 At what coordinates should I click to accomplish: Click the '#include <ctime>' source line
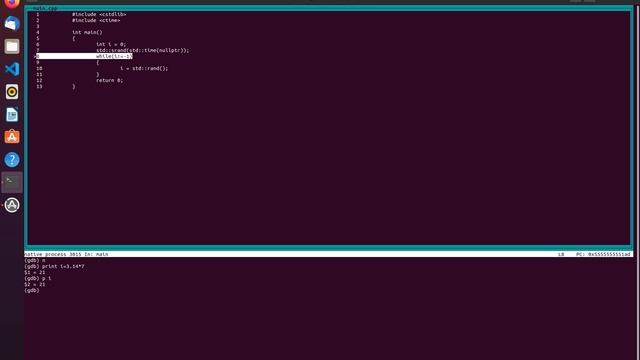pos(96,20)
